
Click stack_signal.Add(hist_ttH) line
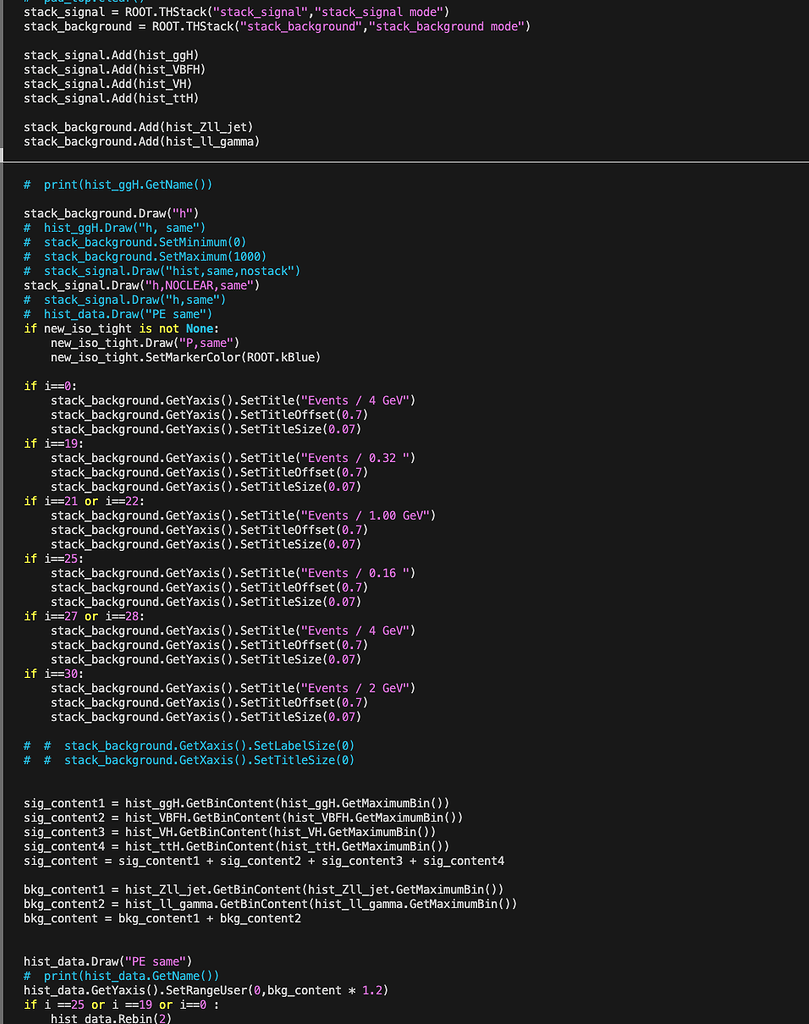click(x=108, y=98)
